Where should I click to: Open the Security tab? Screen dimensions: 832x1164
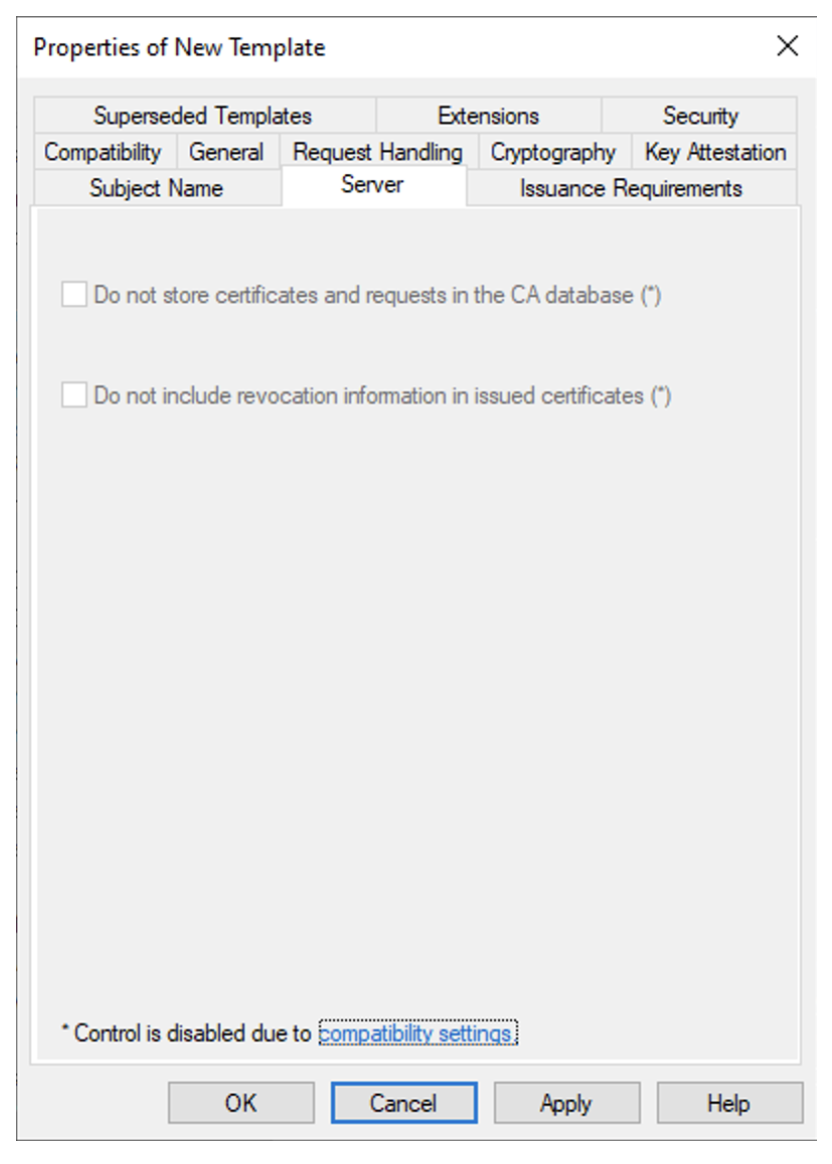pos(700,116)
